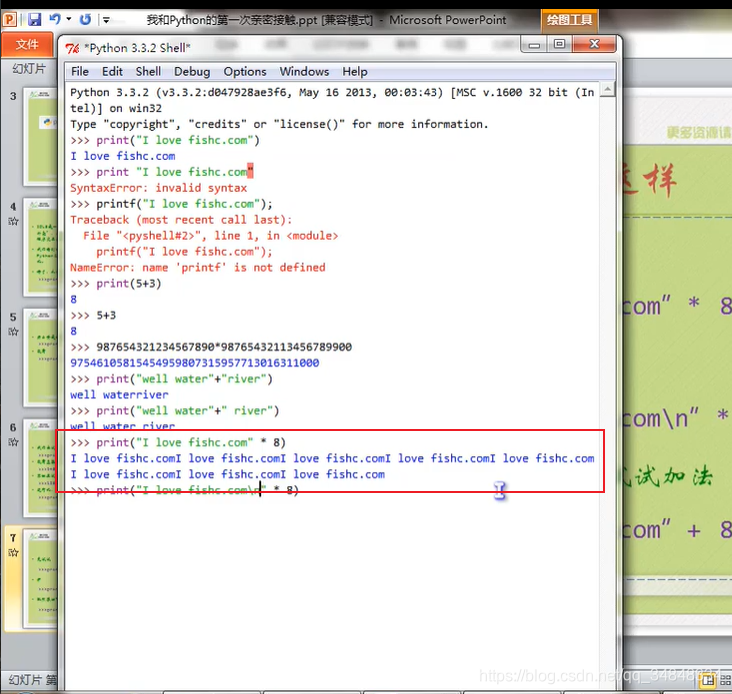Select slide 6 thumbnail in PowerPoint
This screenshot has height=694, width=732.
[x=42, y=468]
